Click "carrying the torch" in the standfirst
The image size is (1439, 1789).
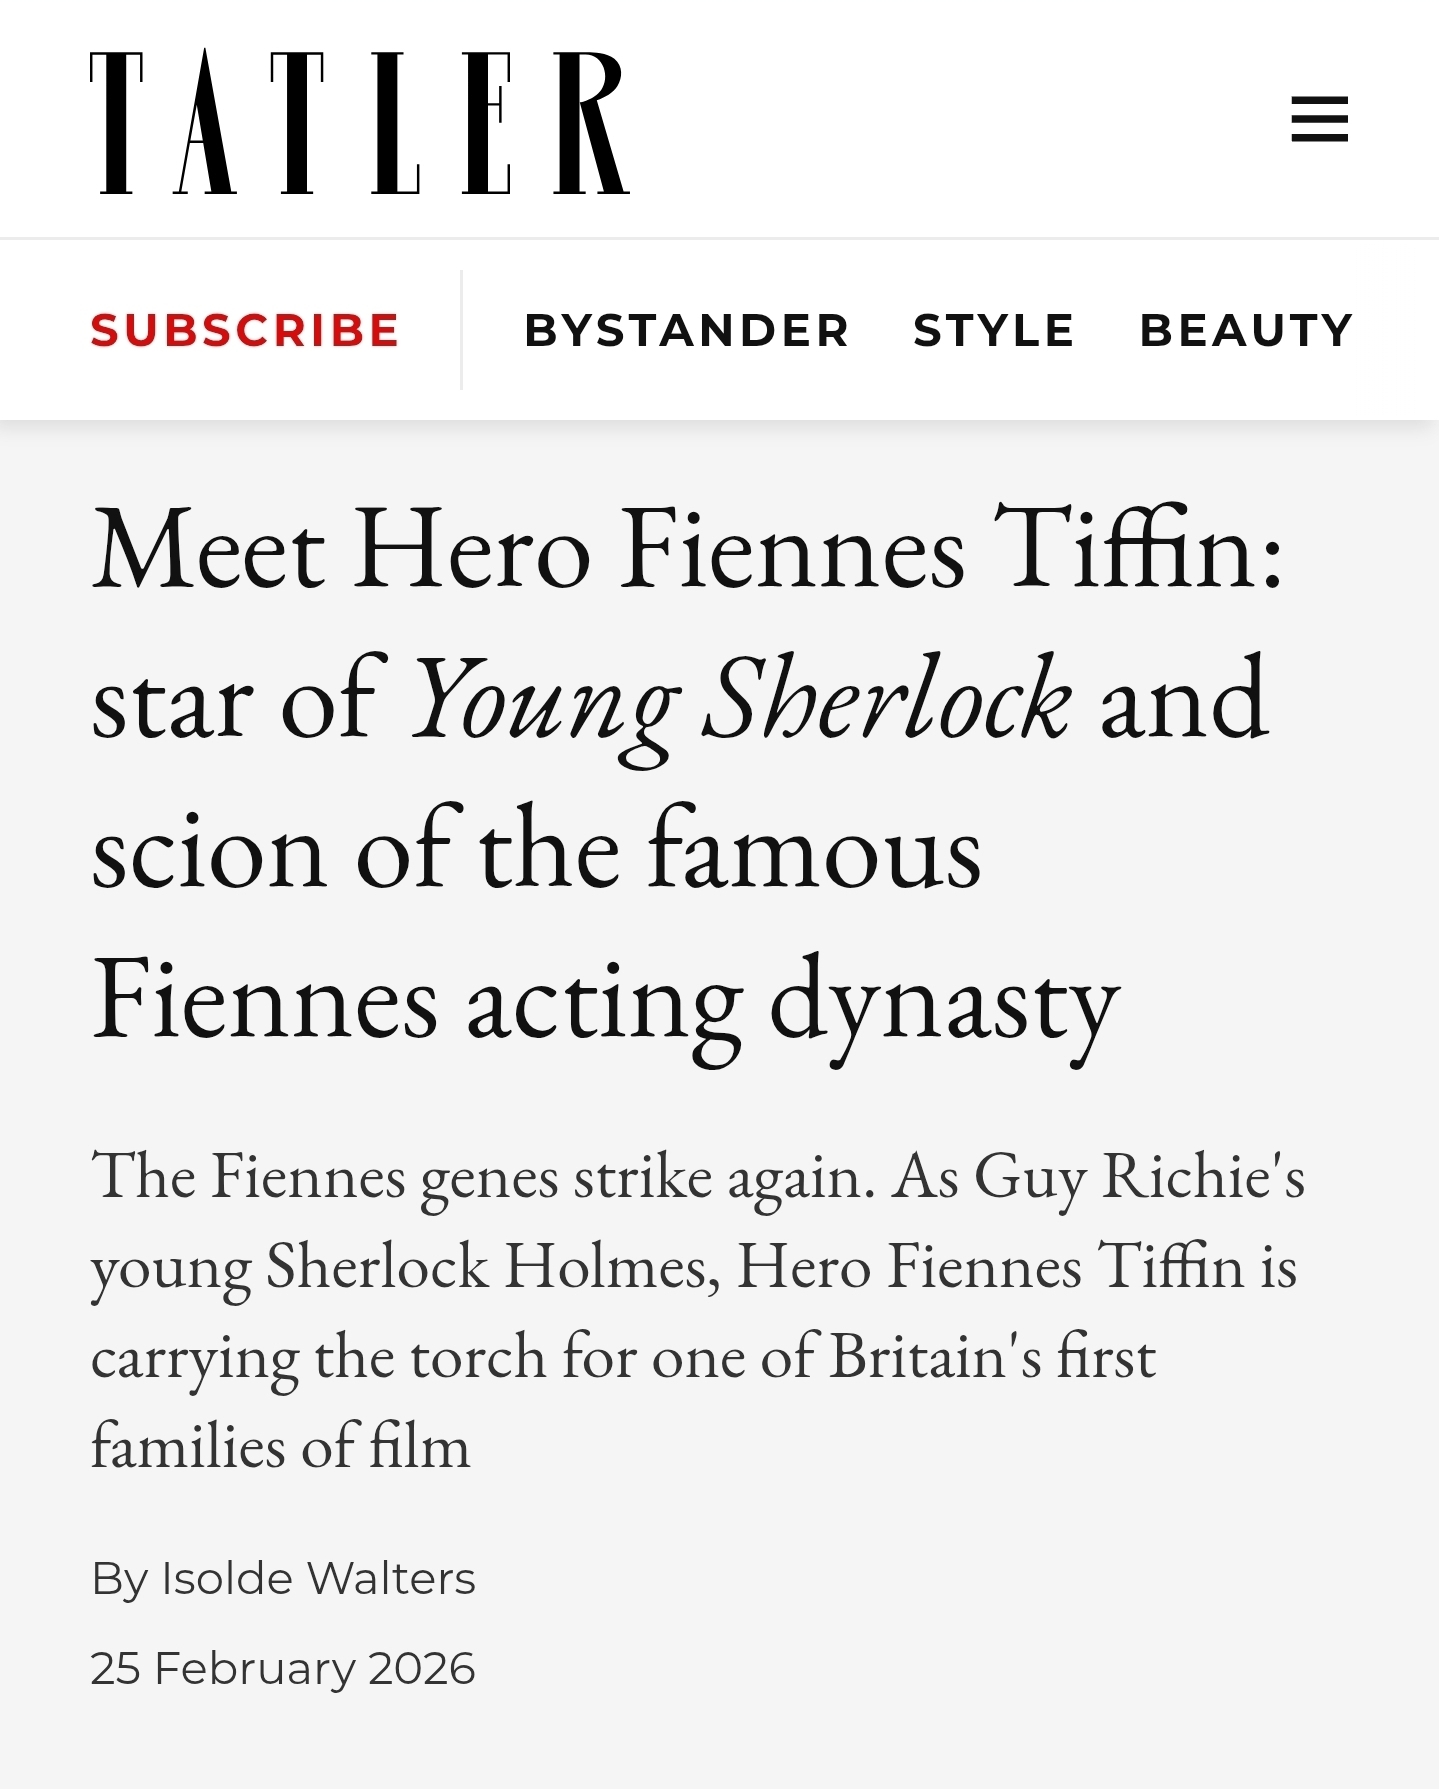point(319,1357)
